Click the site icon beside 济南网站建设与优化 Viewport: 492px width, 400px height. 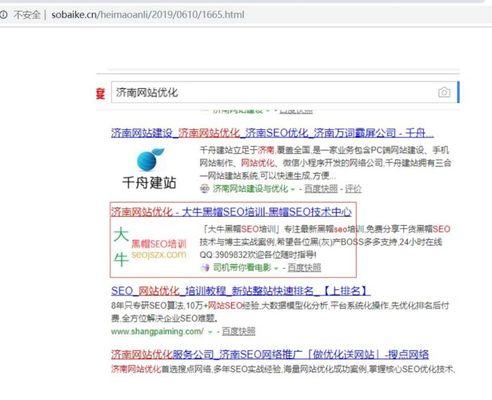tap(204, 189)
